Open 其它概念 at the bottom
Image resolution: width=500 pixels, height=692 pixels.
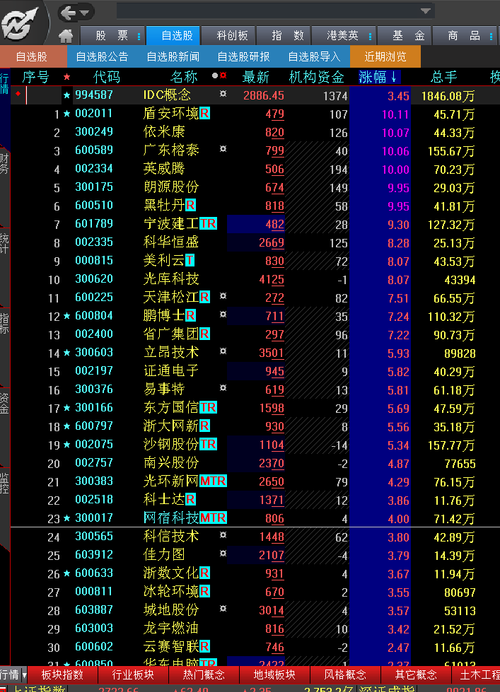[415, 675]
